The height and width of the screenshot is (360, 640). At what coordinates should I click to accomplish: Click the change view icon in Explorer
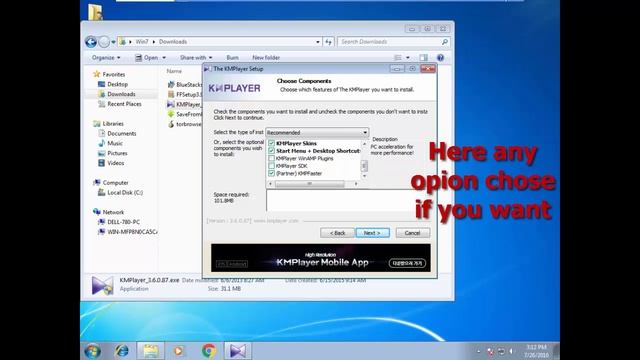pos(398,58)
